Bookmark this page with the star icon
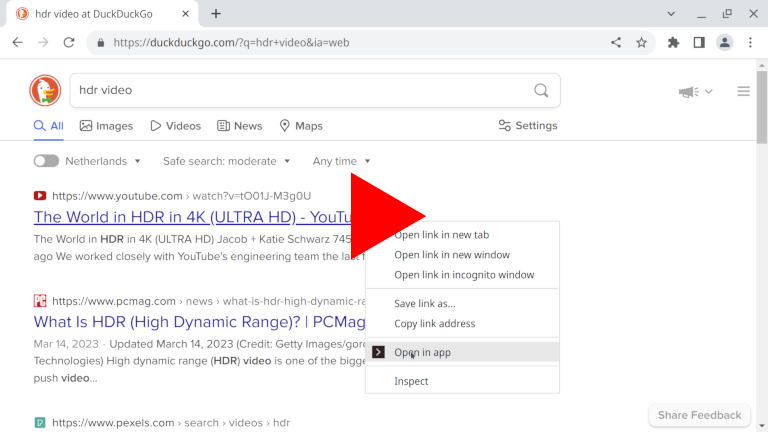Viewport: 768px width, 432px height. [x=642, y=43]
